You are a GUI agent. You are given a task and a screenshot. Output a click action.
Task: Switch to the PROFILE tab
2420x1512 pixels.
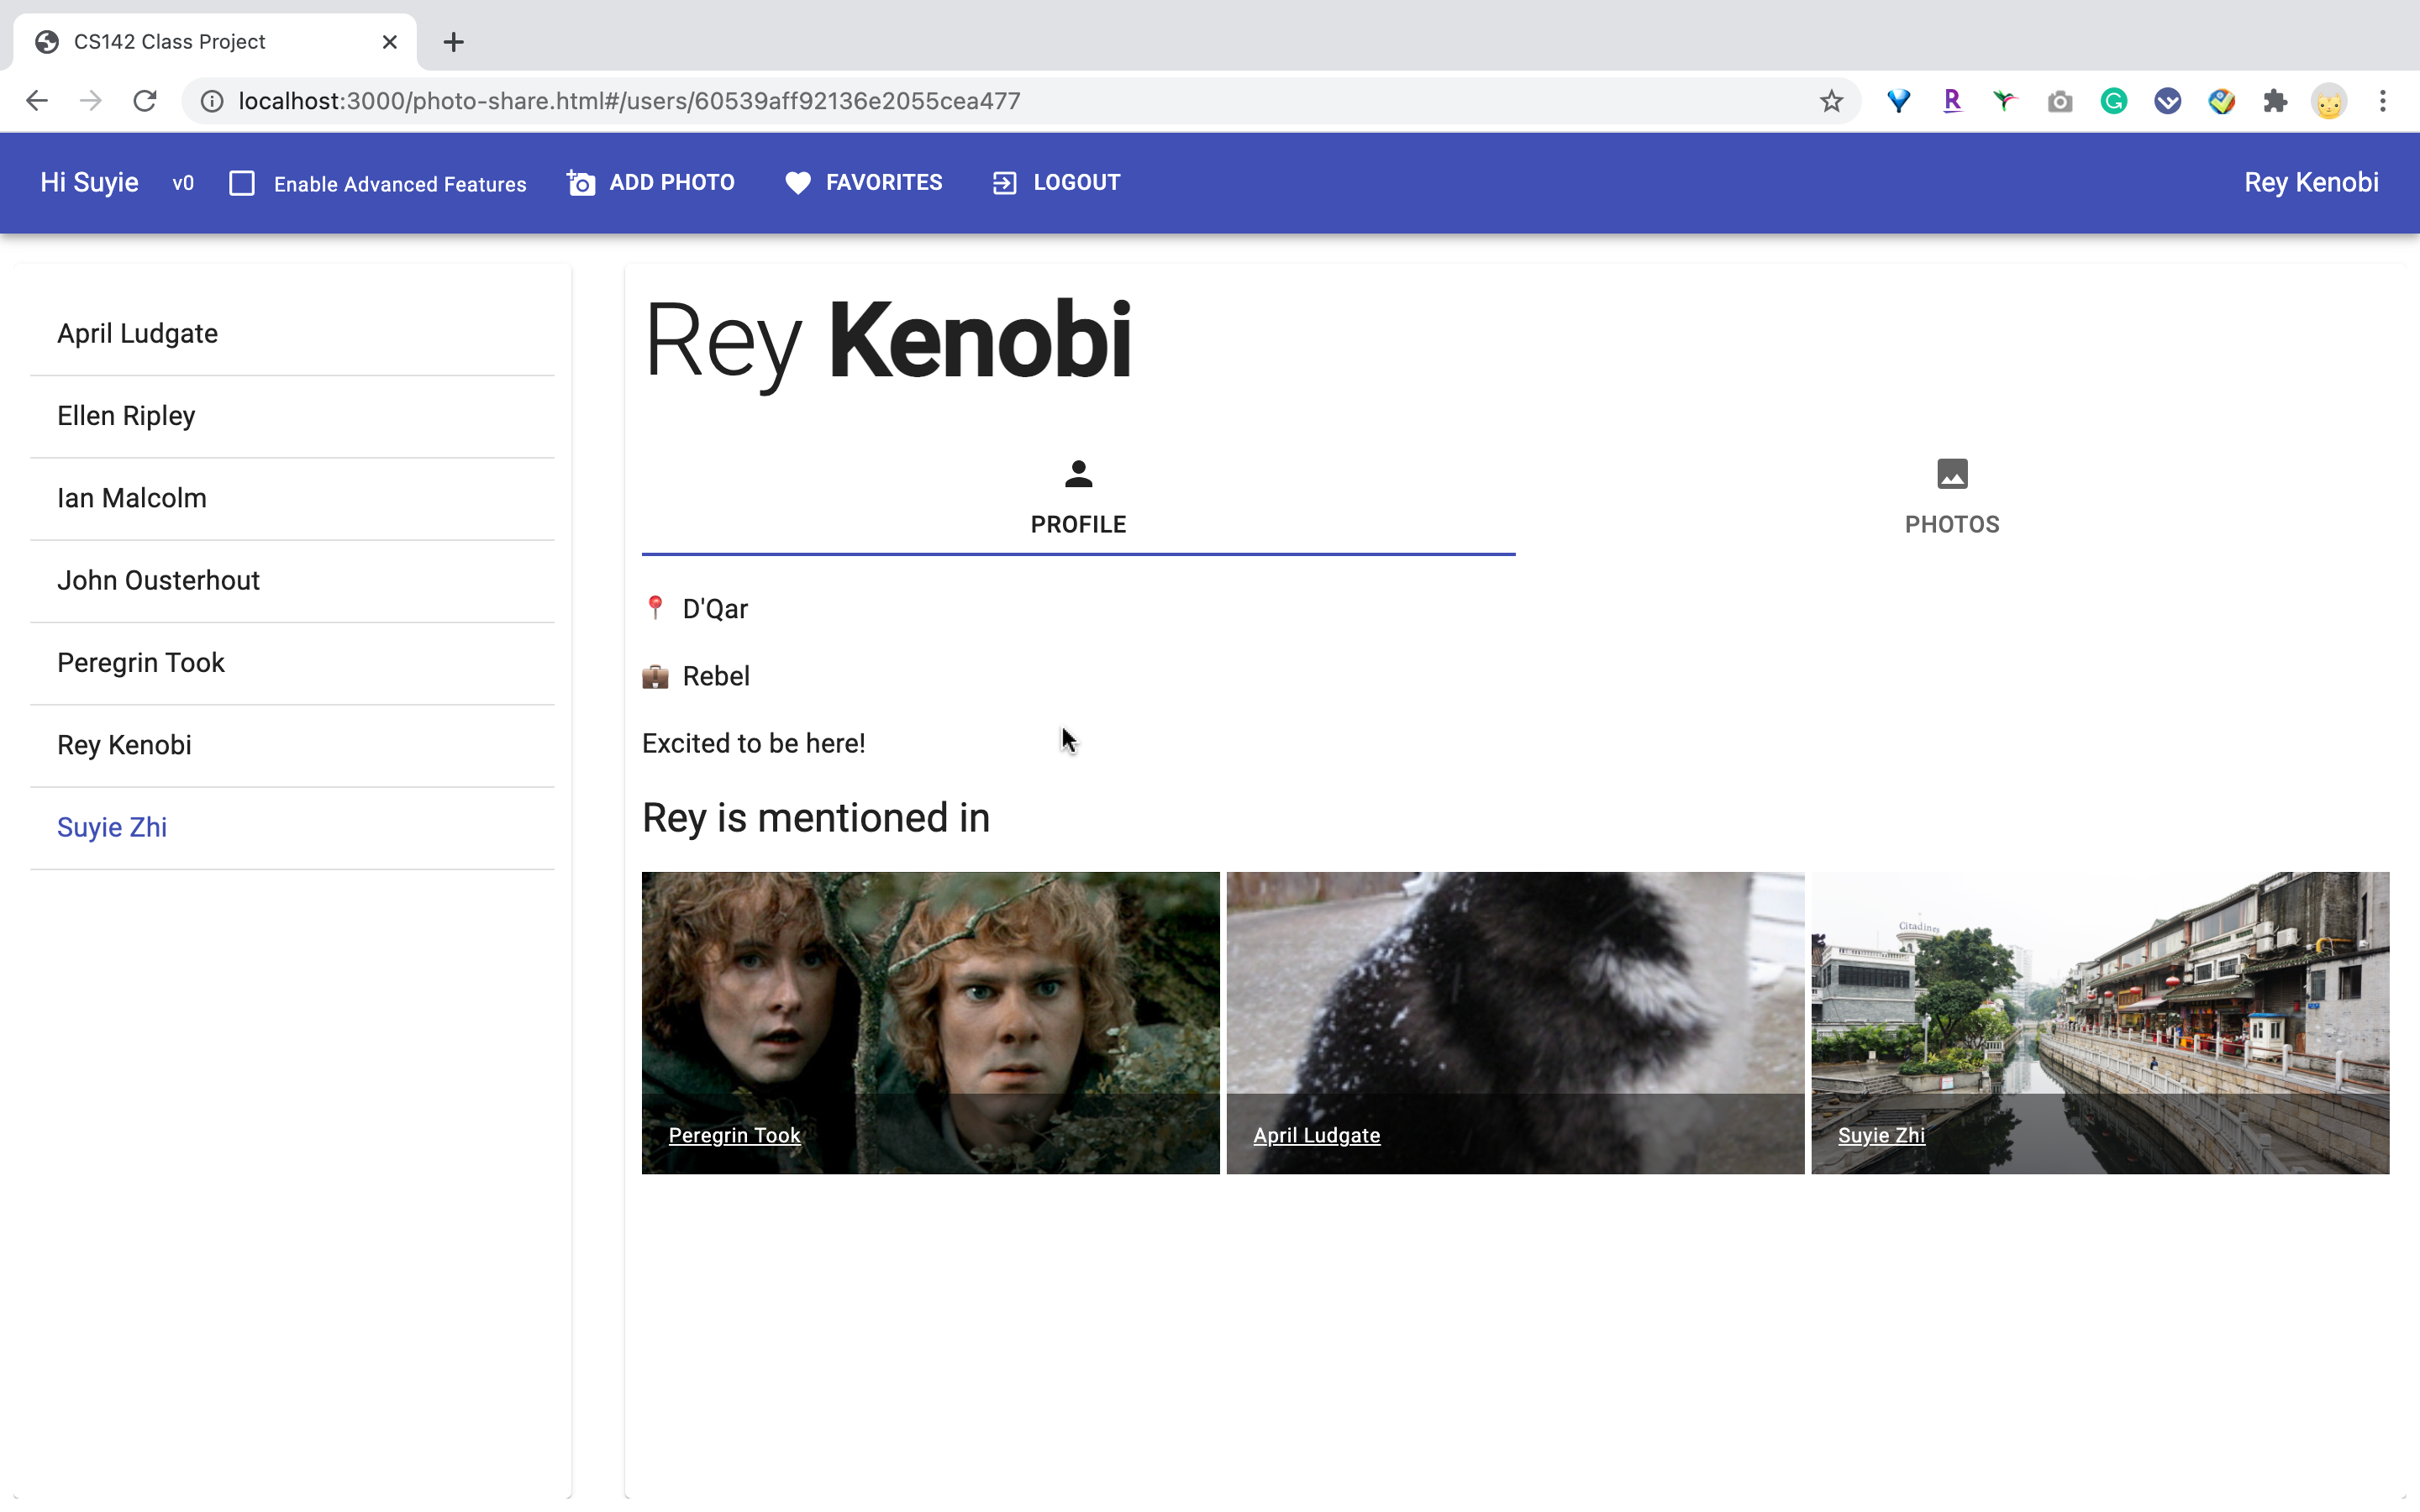point(1078,499)
